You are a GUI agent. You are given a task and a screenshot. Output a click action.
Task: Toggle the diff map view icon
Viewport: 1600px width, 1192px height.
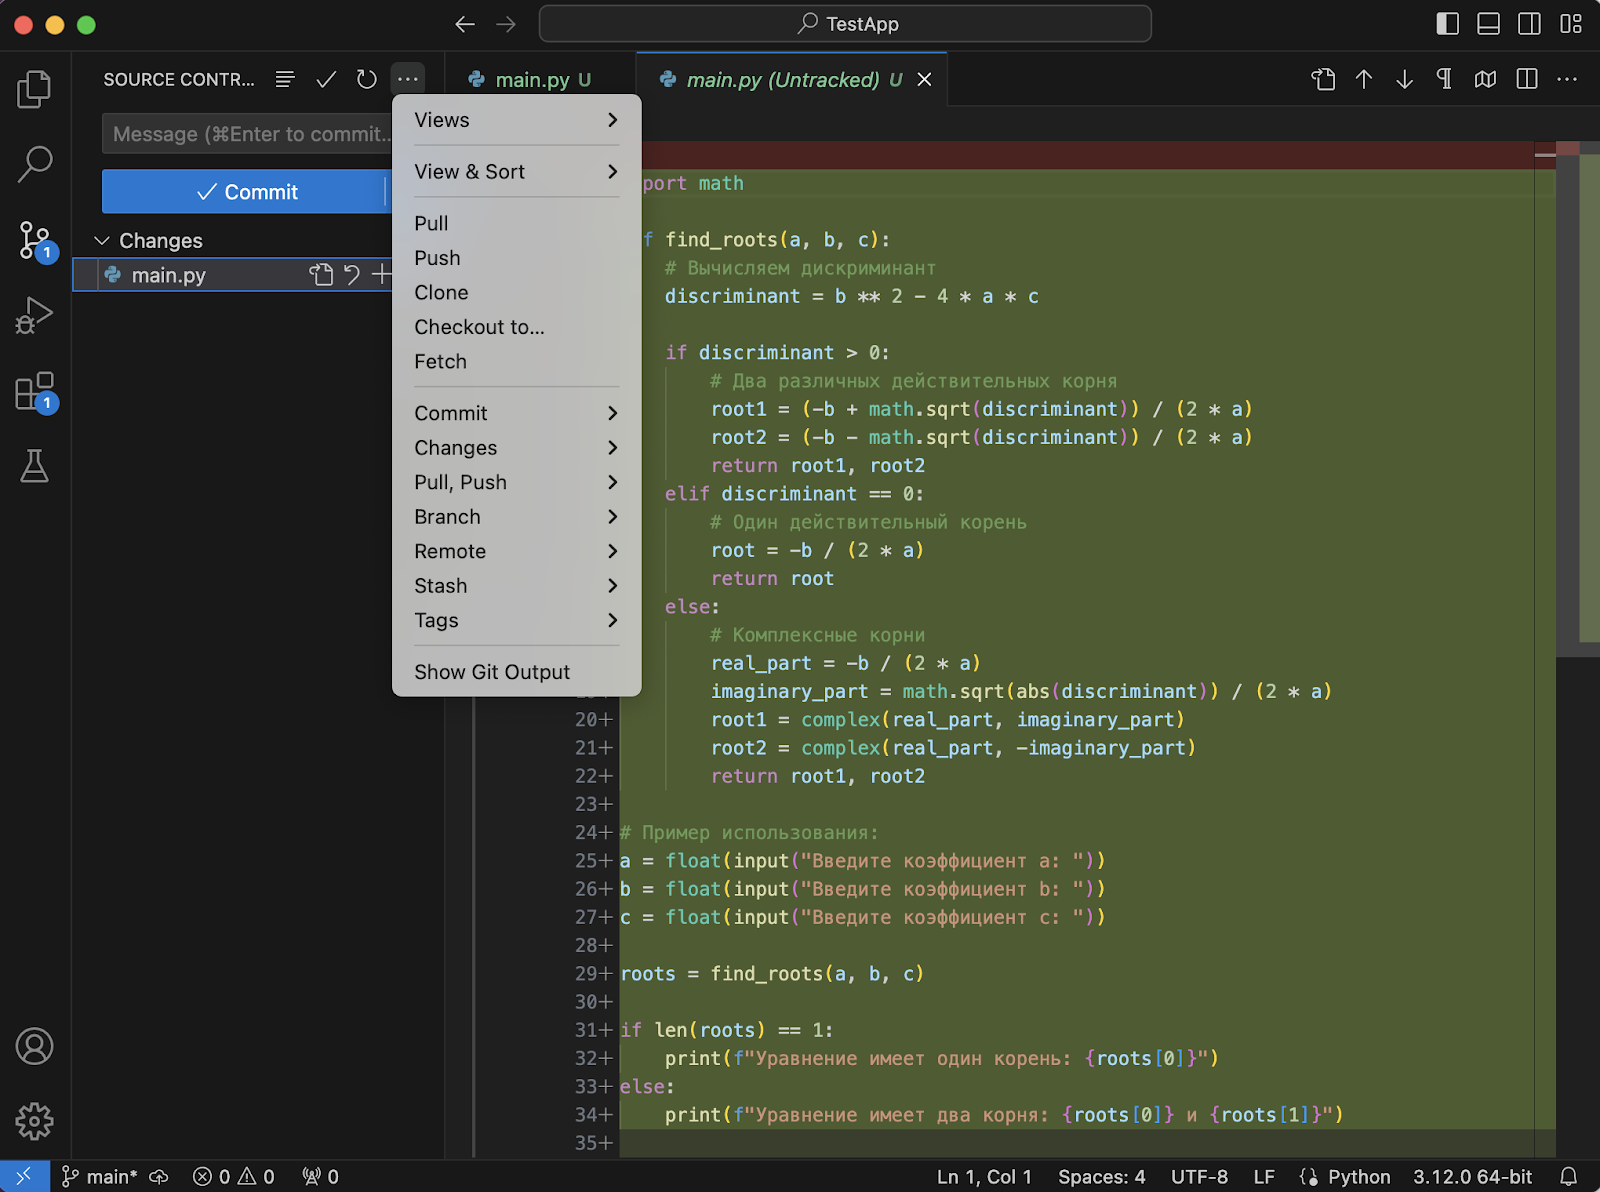[x=1485, y=79]
